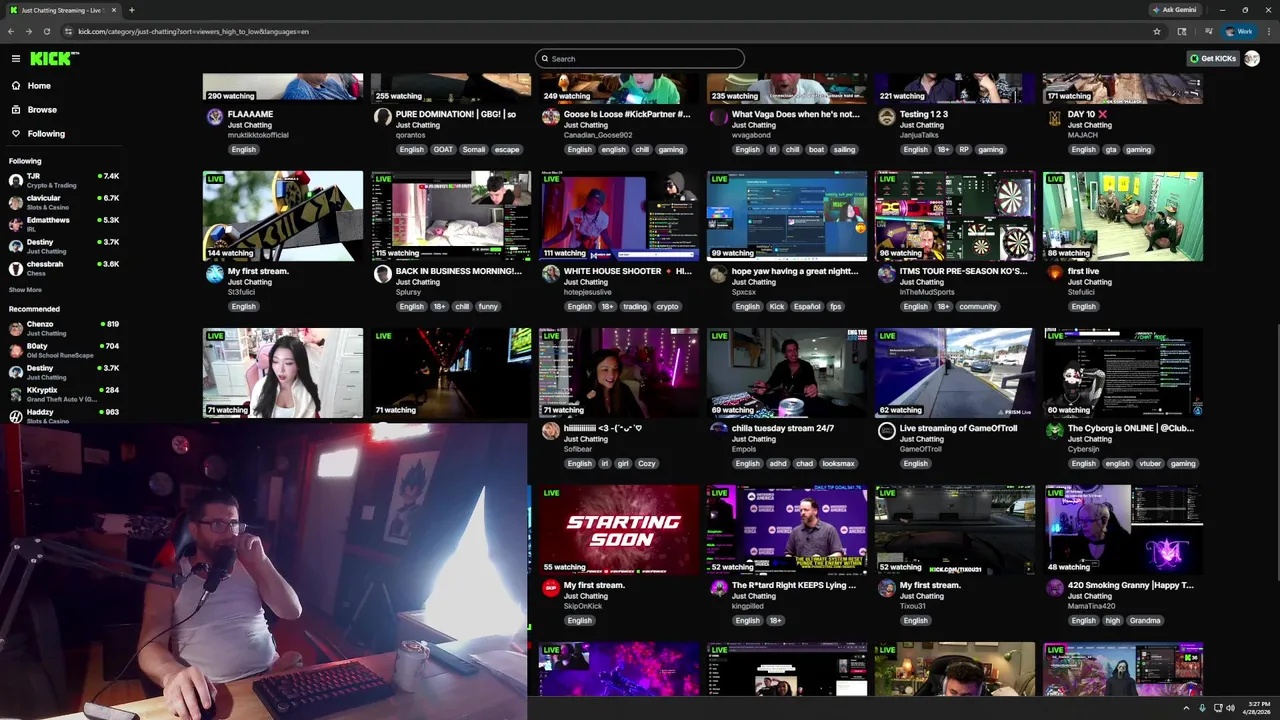Screen dimensions: 1280x720
Task: Click the Sofibear channel avatar
Action: tap(550, 431)
